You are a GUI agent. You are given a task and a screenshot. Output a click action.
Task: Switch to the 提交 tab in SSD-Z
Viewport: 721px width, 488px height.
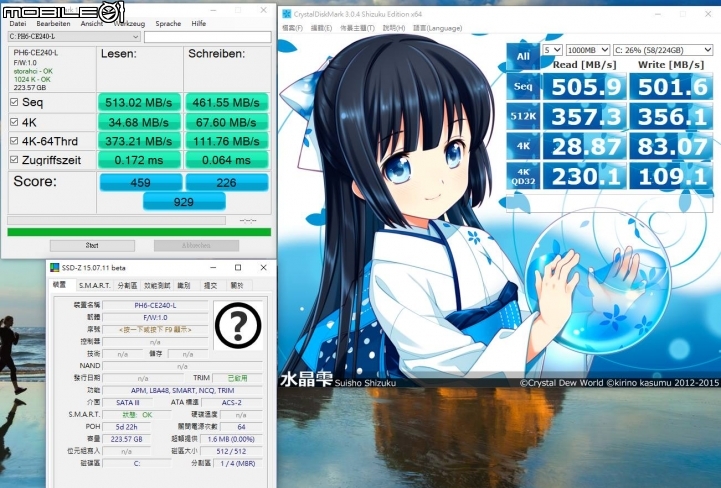[x=211, y=286]
